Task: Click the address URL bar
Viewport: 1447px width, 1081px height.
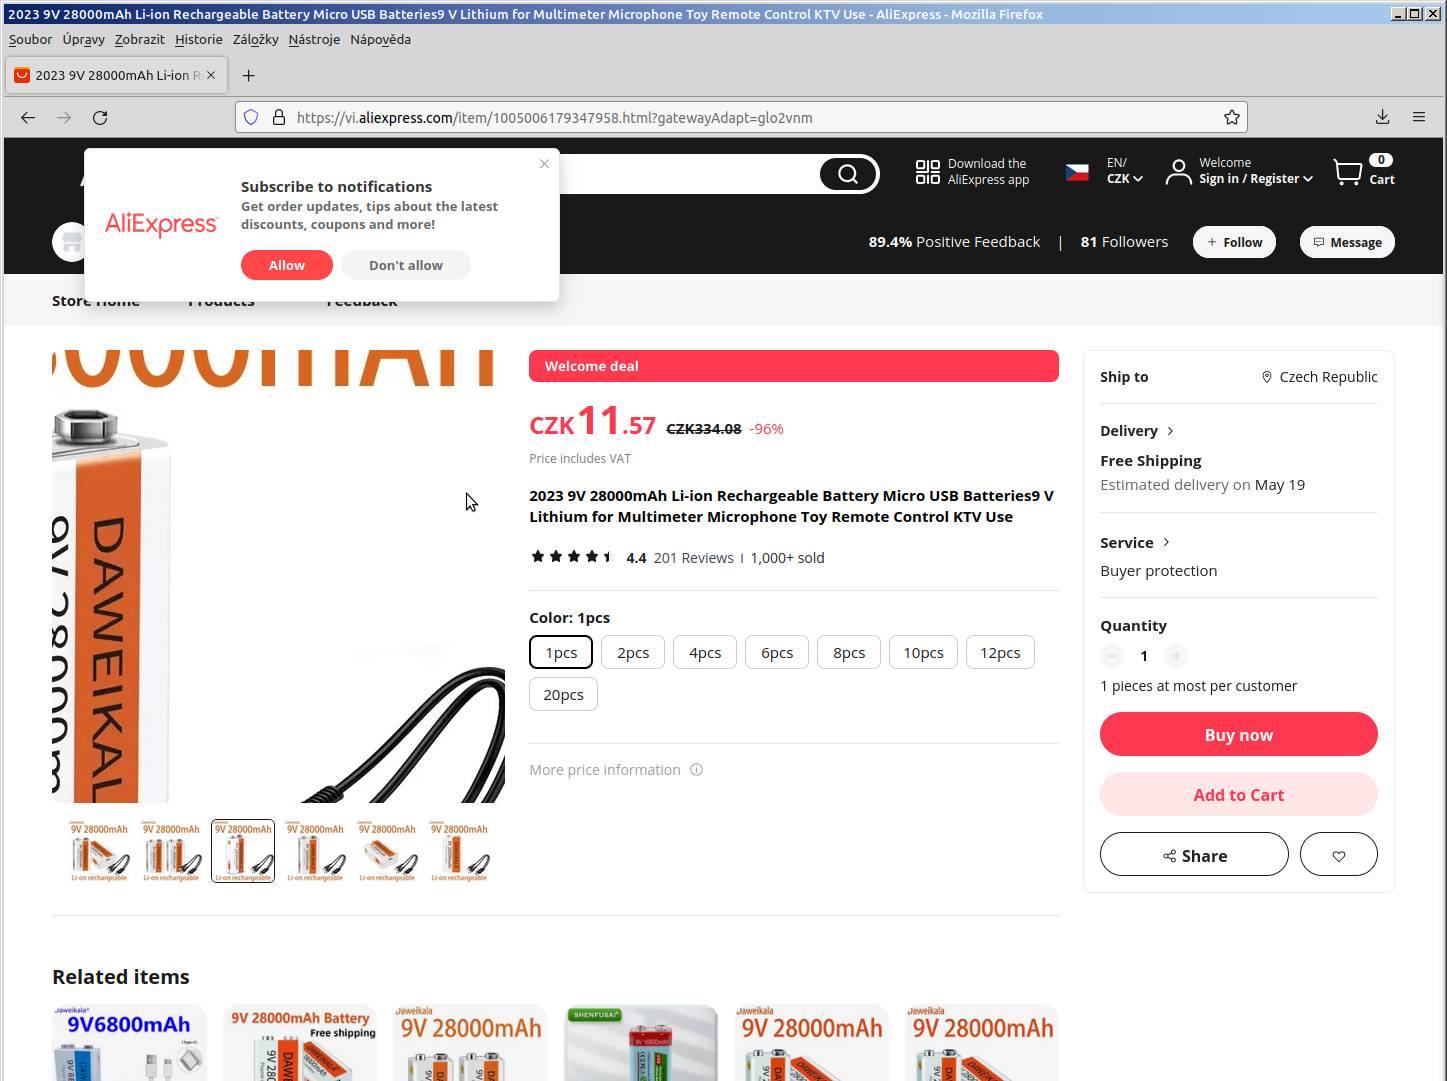Action: (x=740, y=117)
